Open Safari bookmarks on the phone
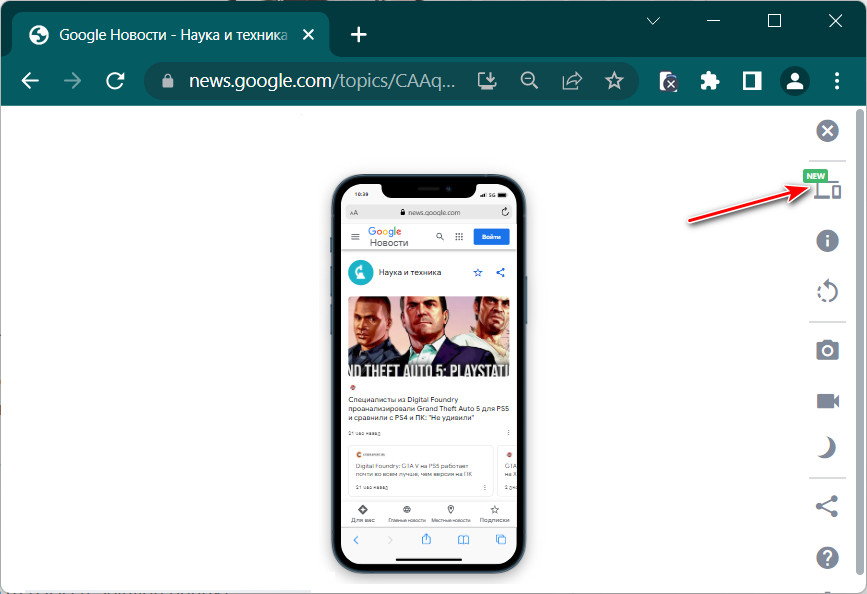867x594 pixels. pyautogui.click(x=463, y=540)
